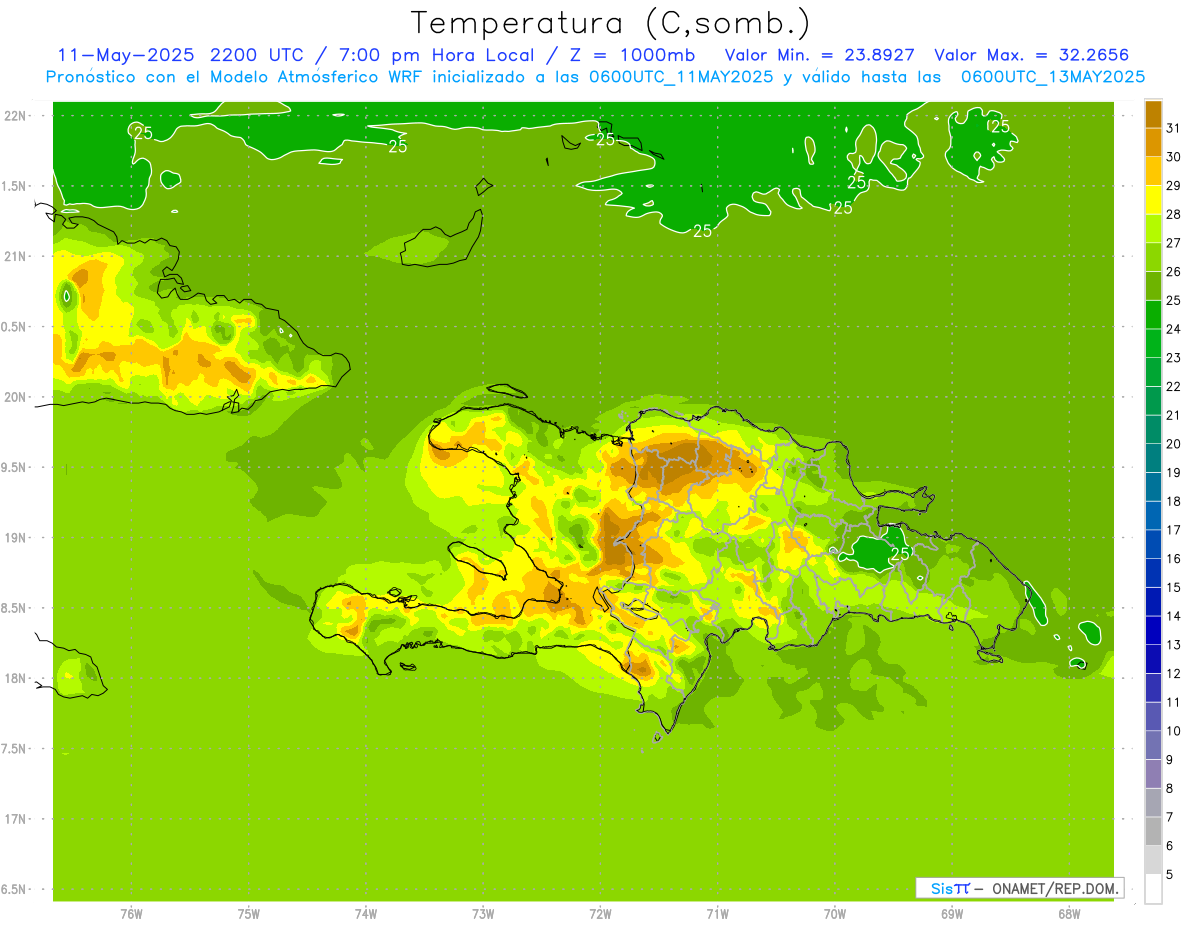Click the "25" contour label over eastern Dominican Republic
The width and height of the screenshot is (1200, 927).
point(900,552)
